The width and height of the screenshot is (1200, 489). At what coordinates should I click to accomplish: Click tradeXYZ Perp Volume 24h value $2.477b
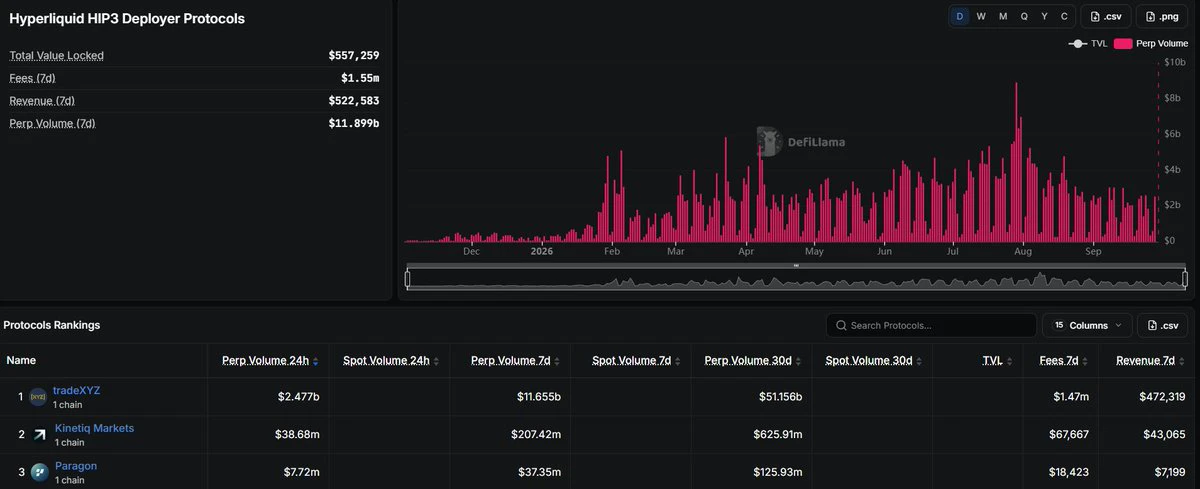coord(300,397)
